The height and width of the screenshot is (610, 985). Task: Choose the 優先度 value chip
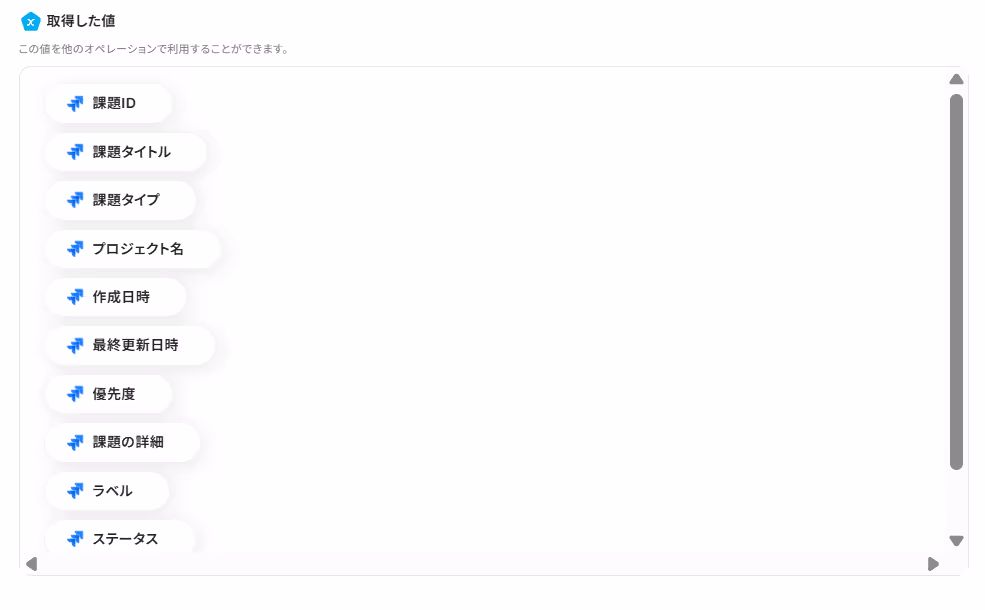[109, 394]
